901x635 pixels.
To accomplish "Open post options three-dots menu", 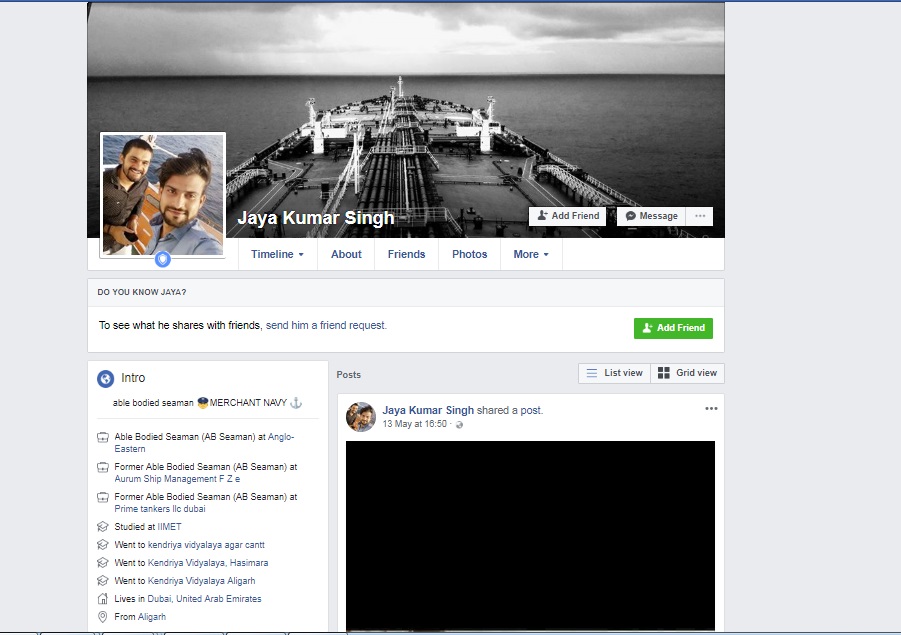I will click(x=711, y=409).
